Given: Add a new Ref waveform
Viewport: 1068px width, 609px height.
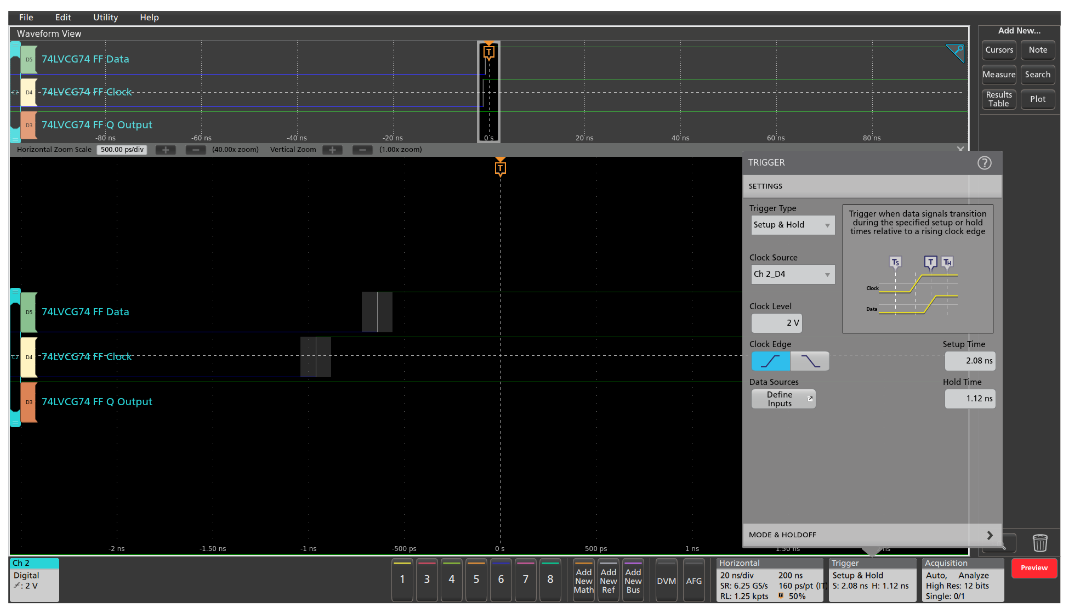Looking at the screenshot, I should click(608, 578).
